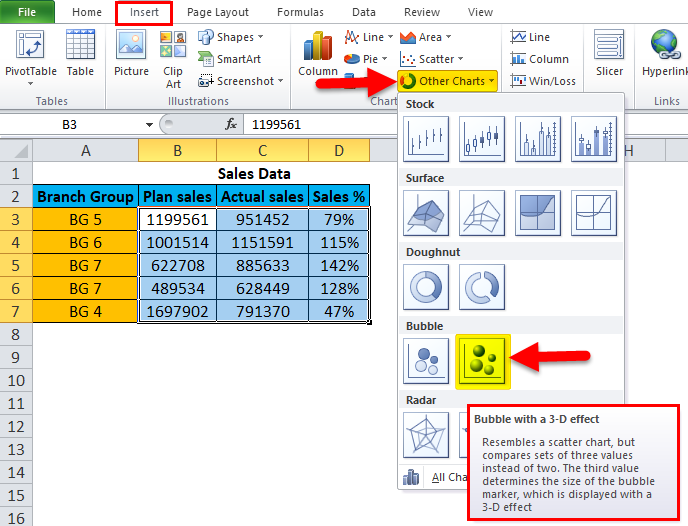Switch to the Review tab
The image size is (688, 526).
click(422, 12)
